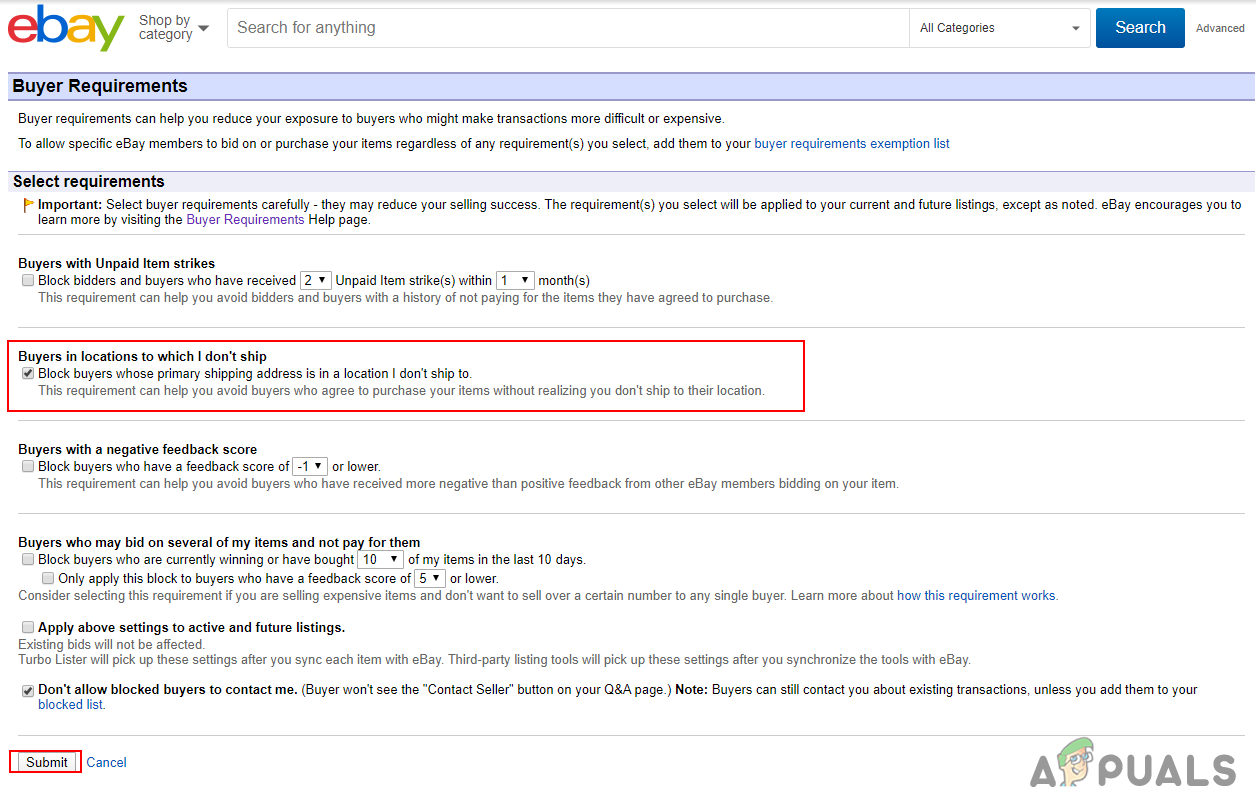Open the Shop by category menu
This screenshot has height=806, width=1256.
174,27
